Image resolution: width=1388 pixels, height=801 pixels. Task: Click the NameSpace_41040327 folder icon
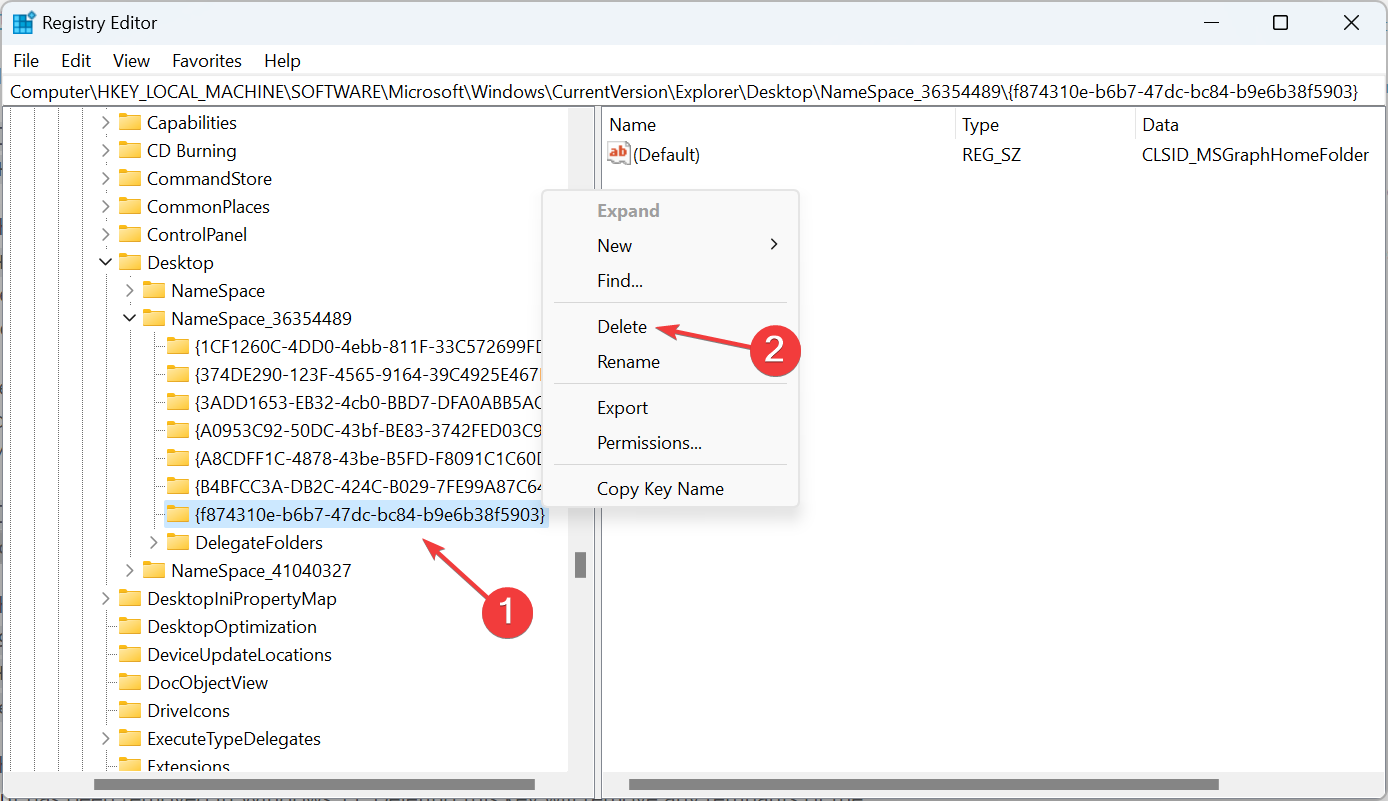click(154, 571)
